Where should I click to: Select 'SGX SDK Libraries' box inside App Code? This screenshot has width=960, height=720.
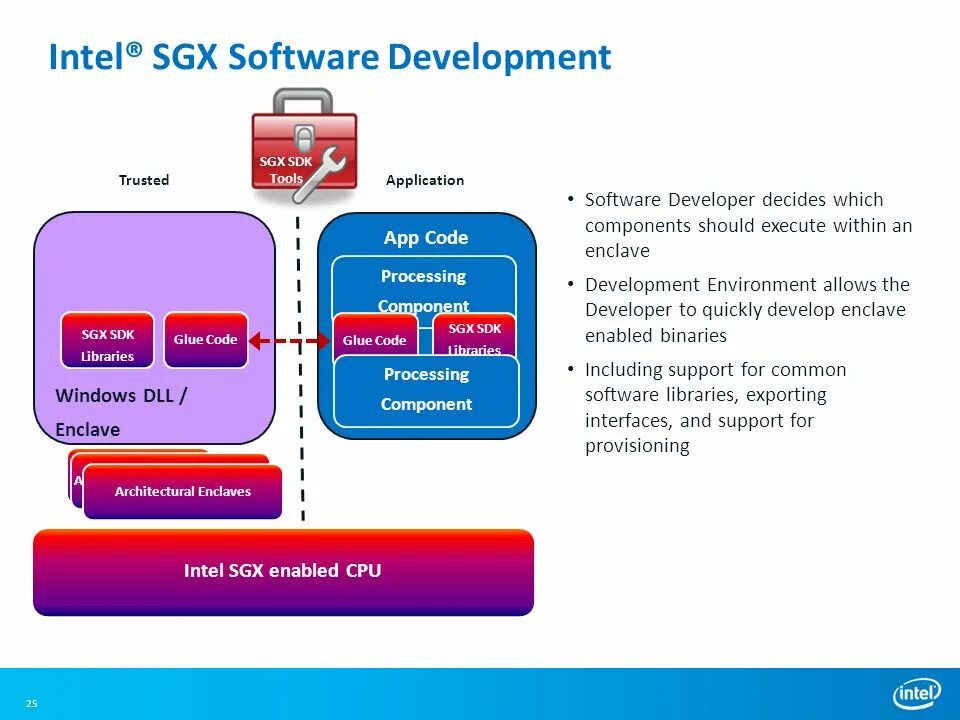pos(474,336)
